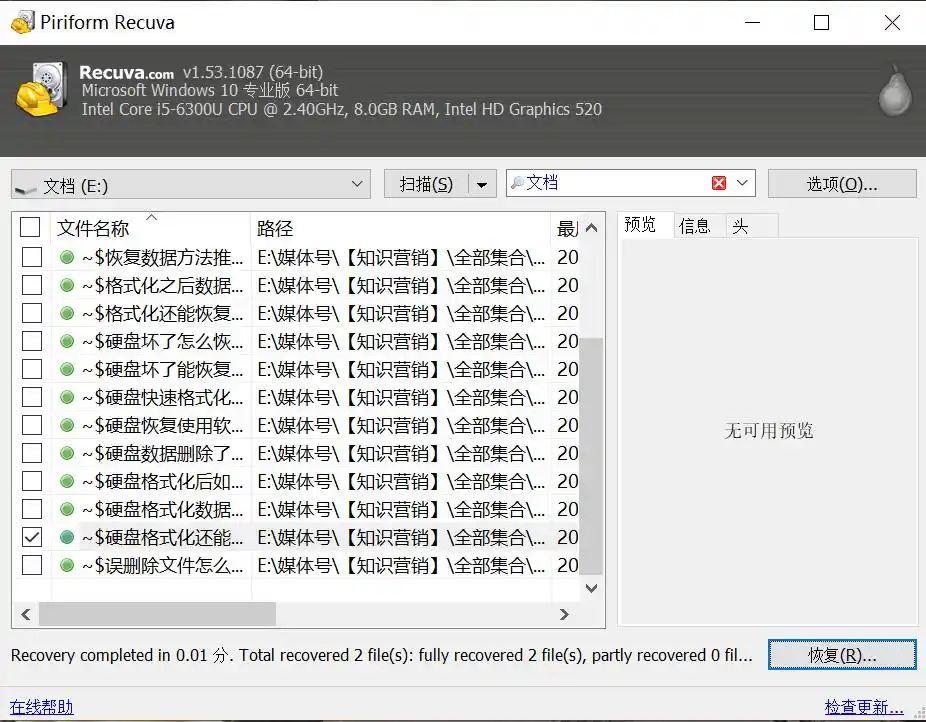Screen dimensions: 926x722
Task: Click the scroll-down arrow of file list
Action: point(591,588)
